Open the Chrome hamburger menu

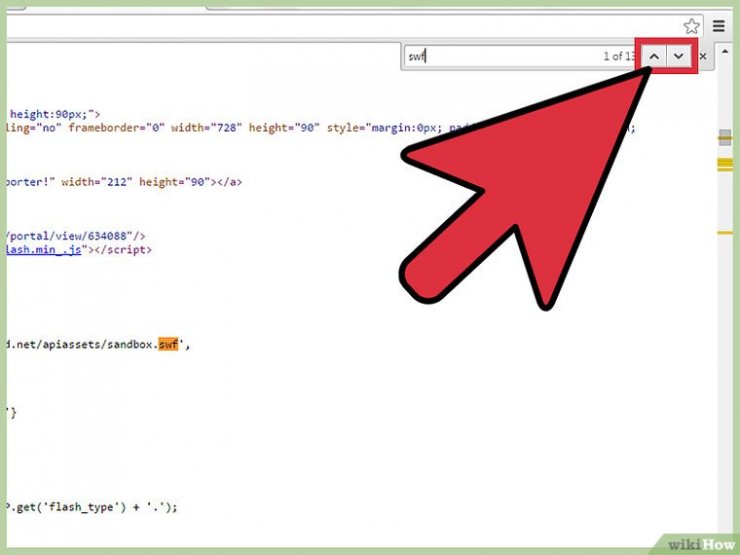719,26
